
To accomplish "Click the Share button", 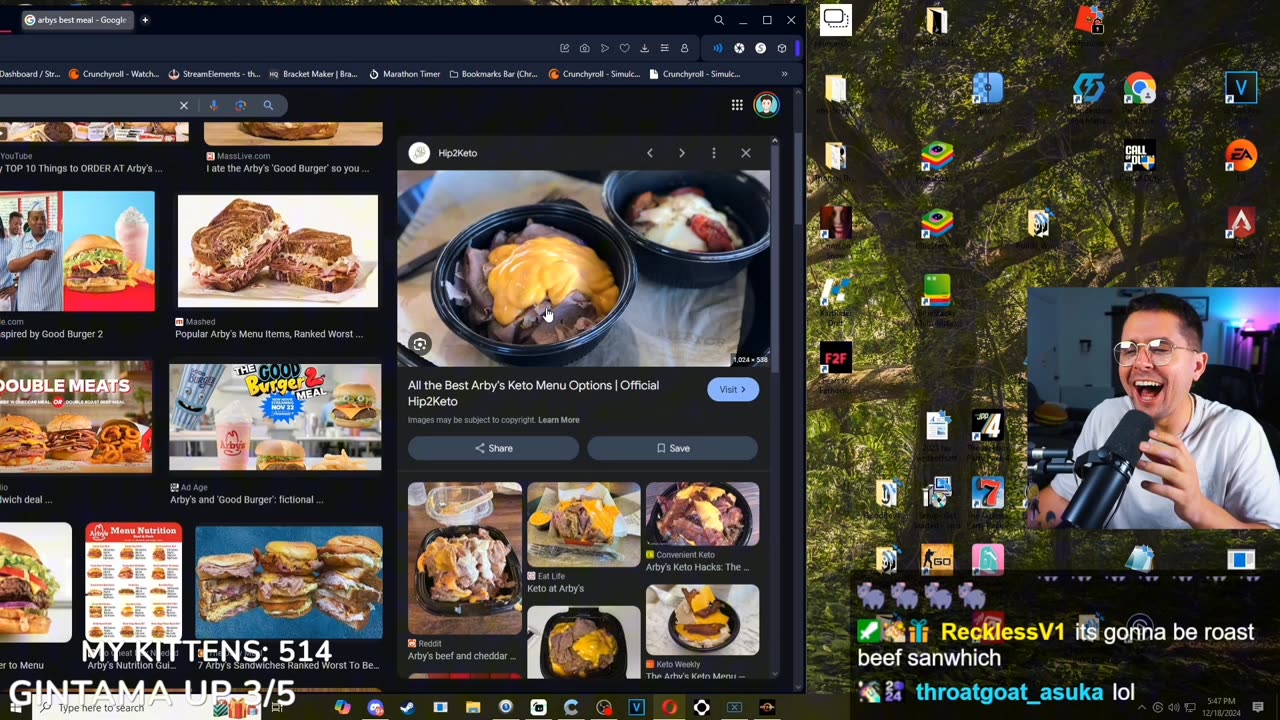I will (493, 448).
